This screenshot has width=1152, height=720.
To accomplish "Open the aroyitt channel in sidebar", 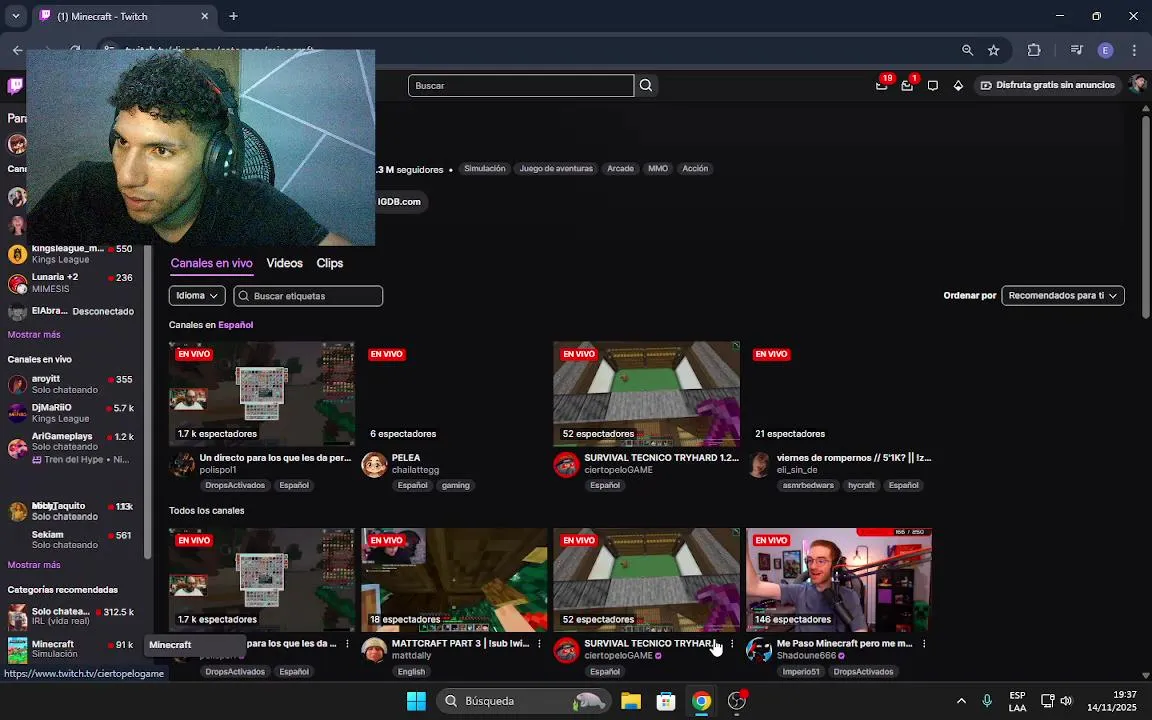I will tap(72, 384).
